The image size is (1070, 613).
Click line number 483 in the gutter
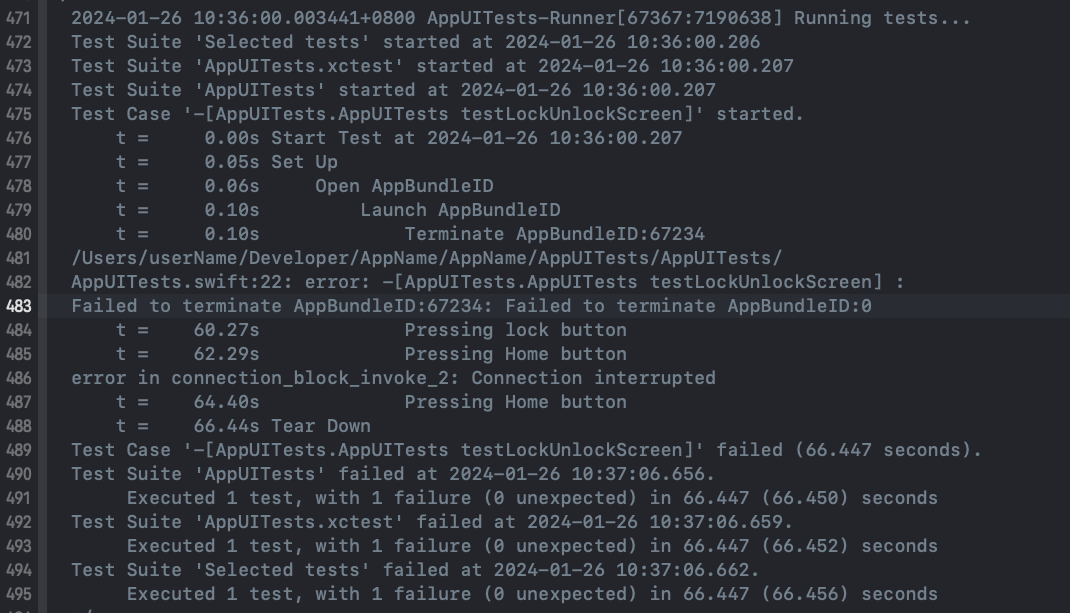pos(19,306)
